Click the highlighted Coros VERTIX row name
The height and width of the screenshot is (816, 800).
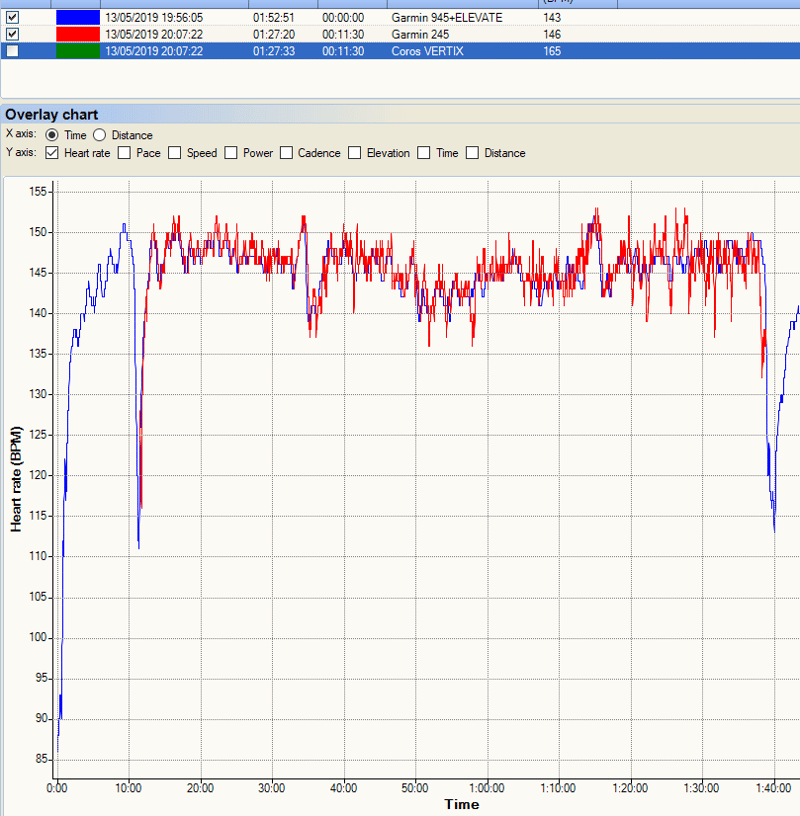coord(427,51)
